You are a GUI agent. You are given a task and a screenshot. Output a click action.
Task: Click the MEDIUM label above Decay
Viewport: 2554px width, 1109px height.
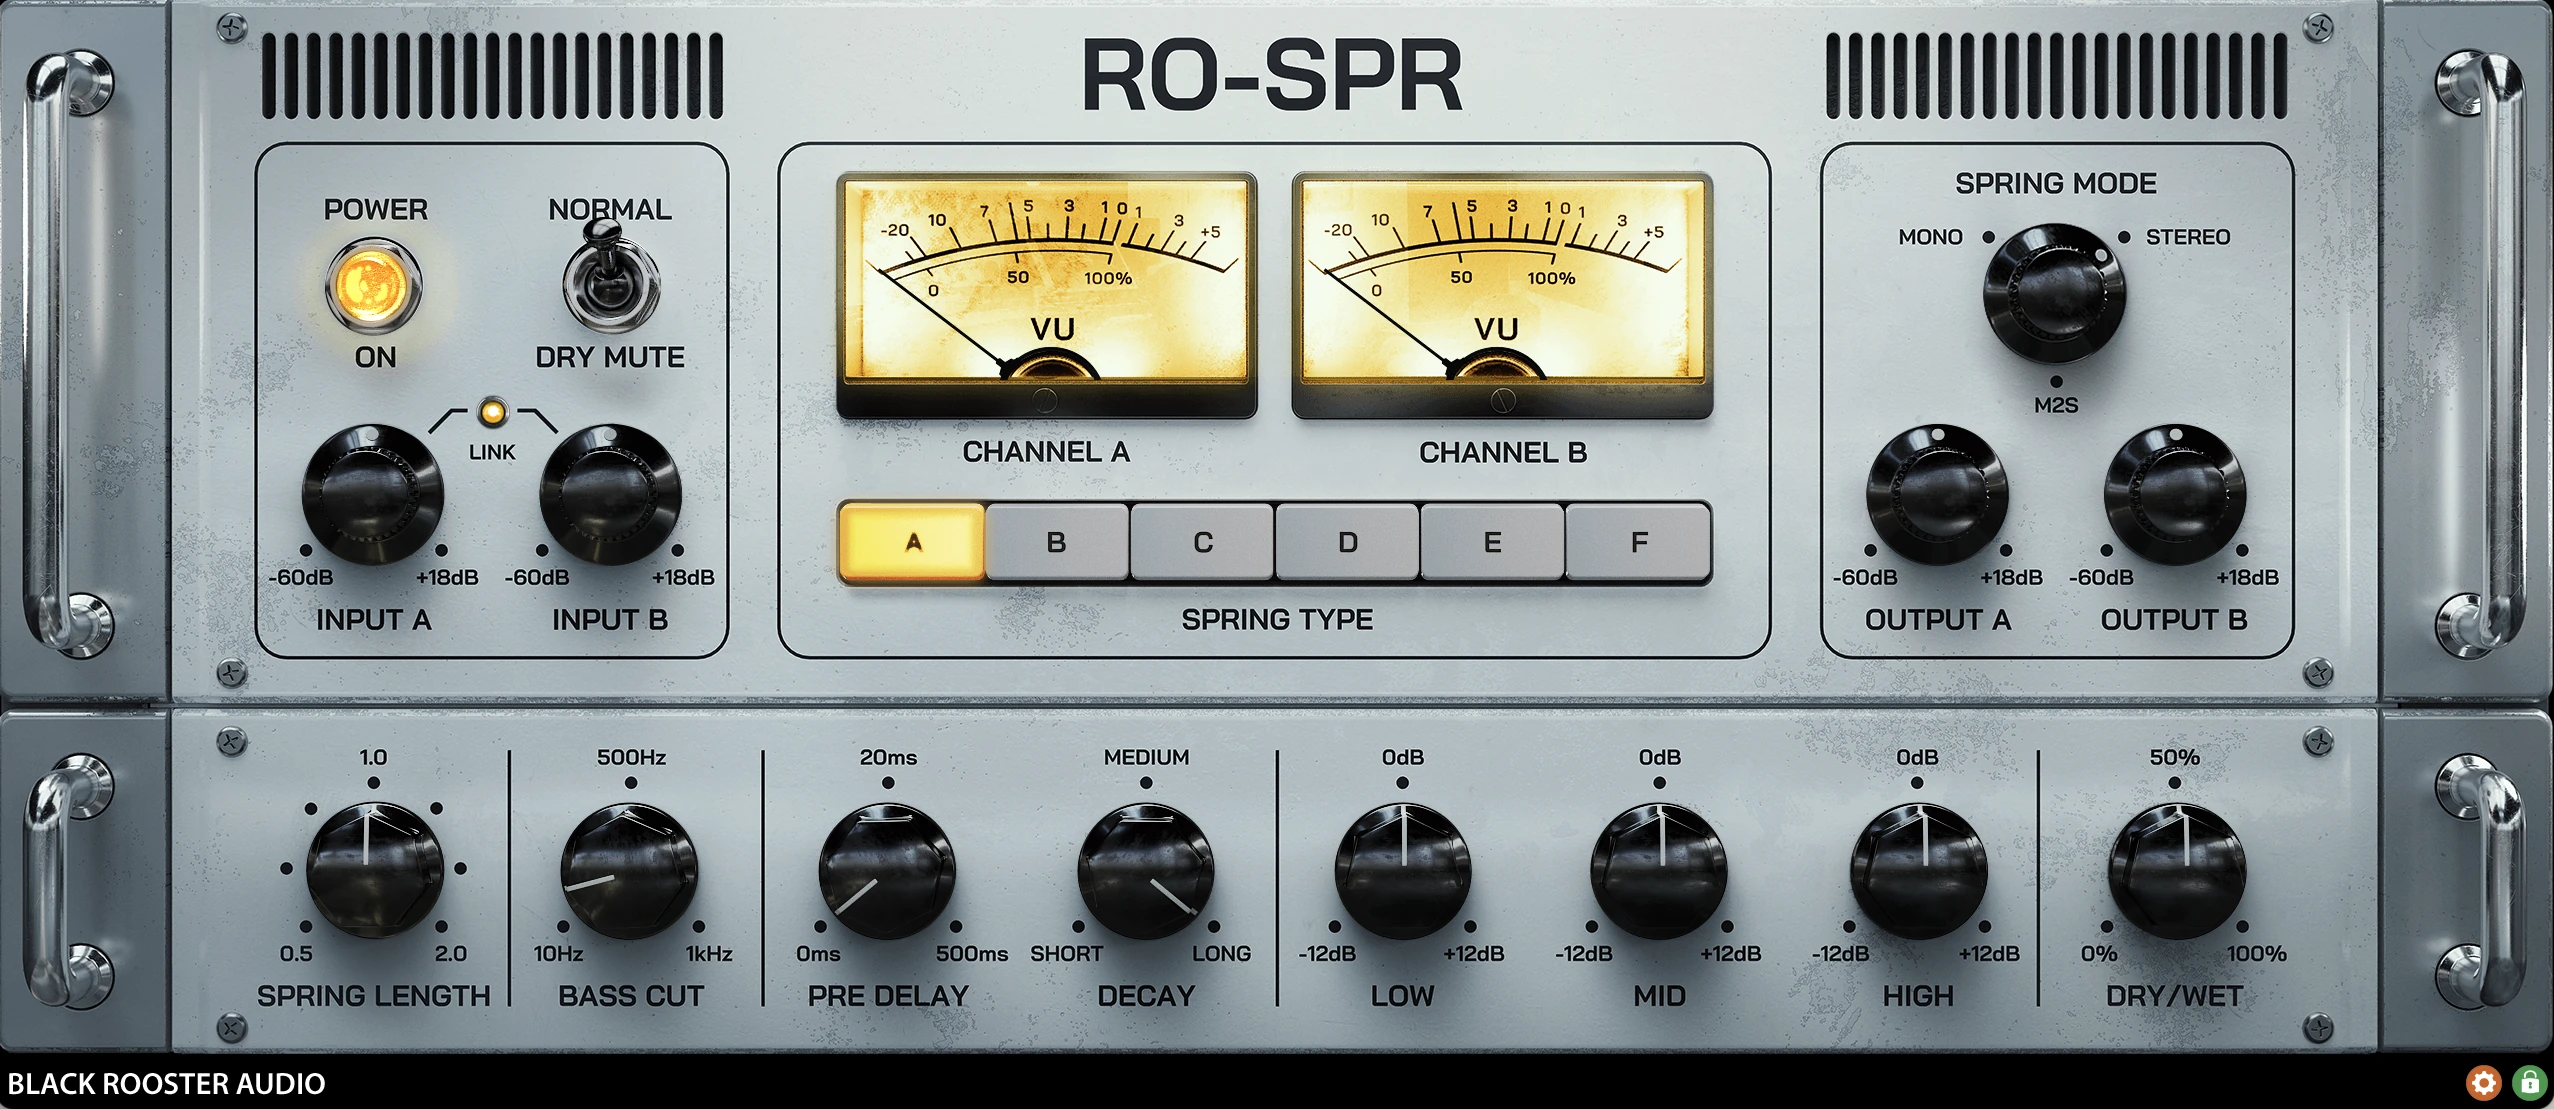1146,757
